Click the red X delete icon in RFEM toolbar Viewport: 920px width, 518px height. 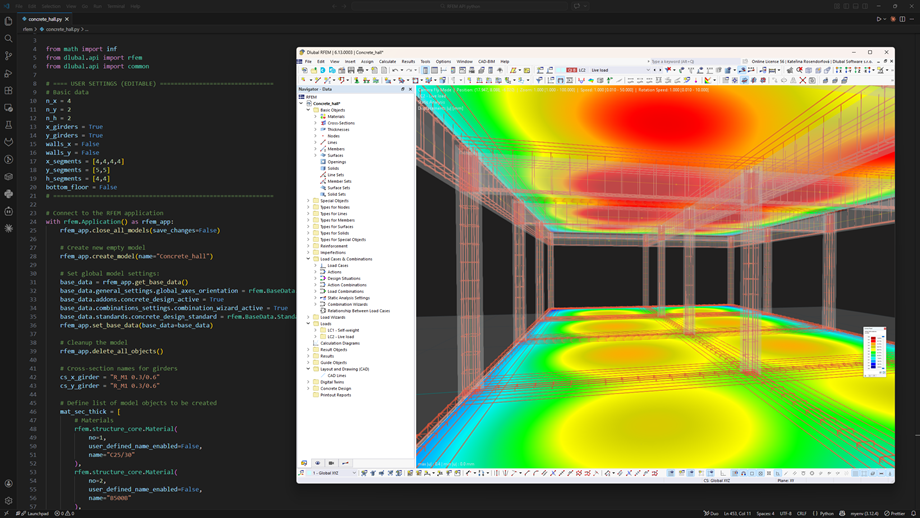[x=803, y=80]
